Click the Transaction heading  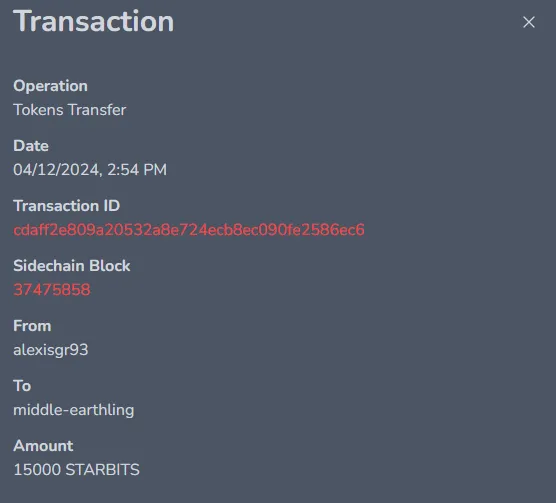(x=94, y=21)
